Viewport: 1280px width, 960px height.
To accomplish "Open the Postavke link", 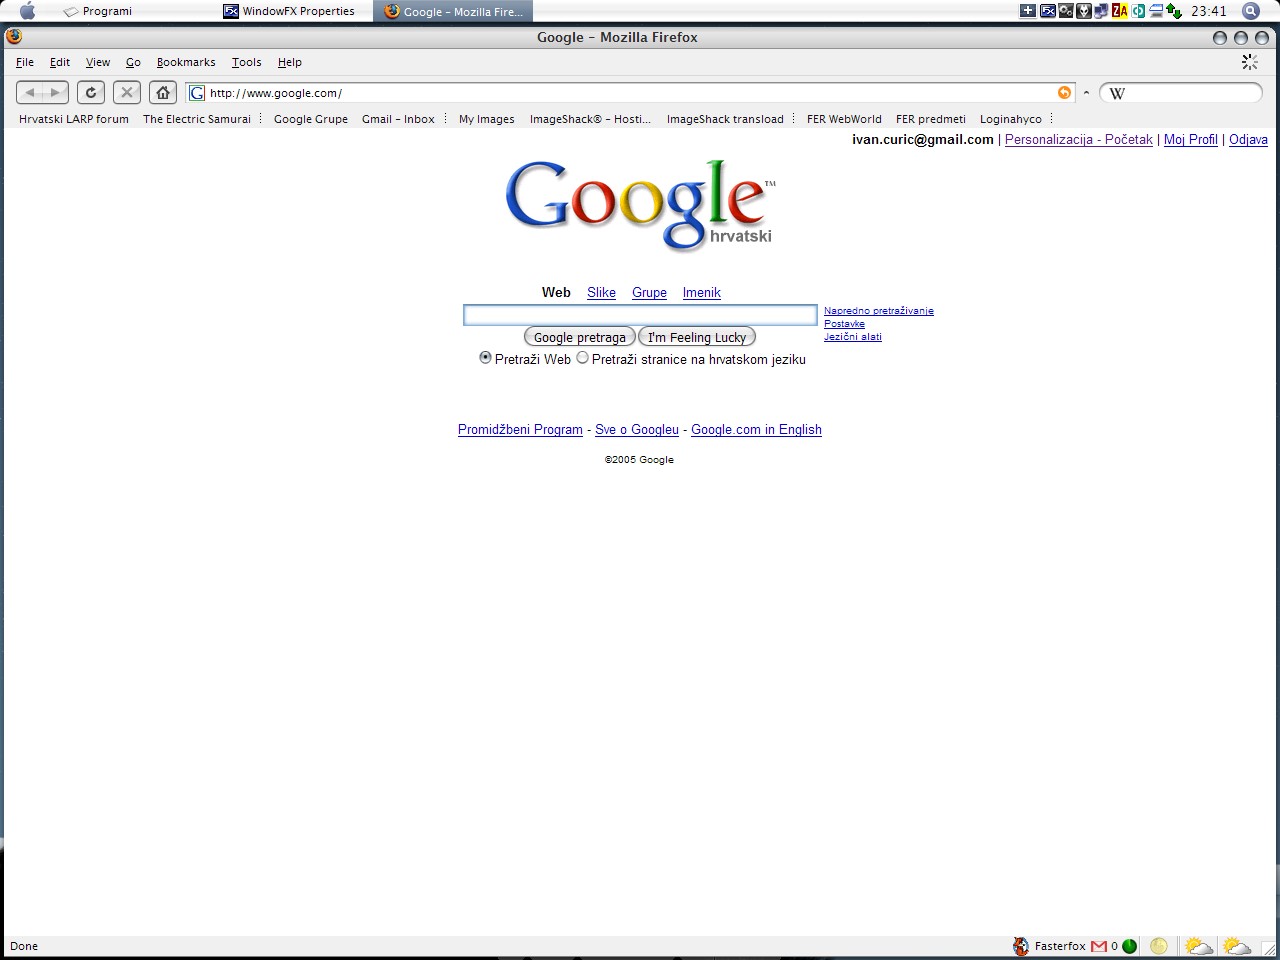I will point(844,324).
